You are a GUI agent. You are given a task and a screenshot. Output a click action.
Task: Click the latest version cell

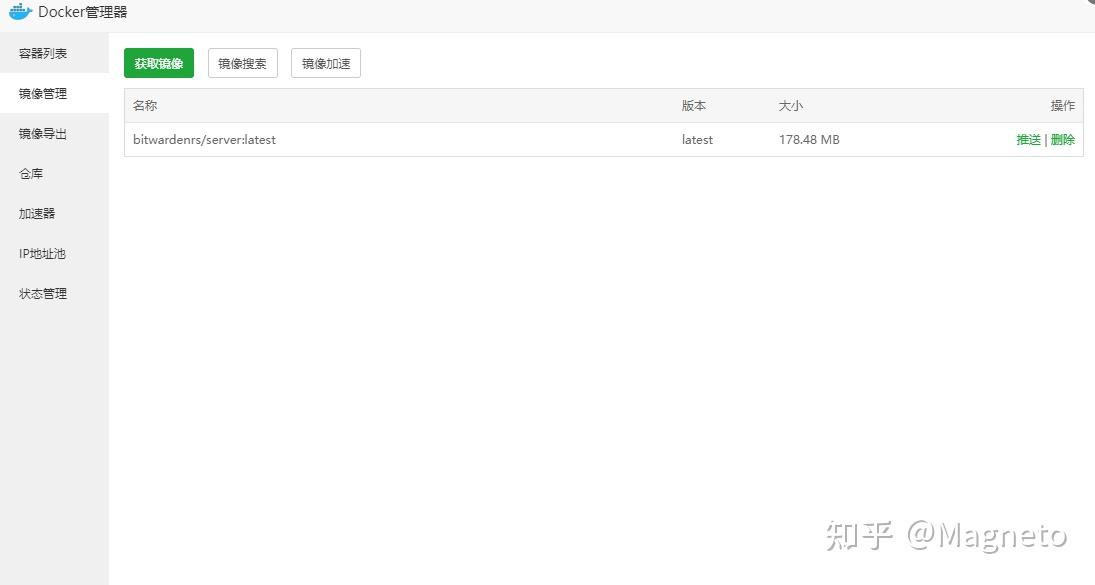[x=697, y=140]
